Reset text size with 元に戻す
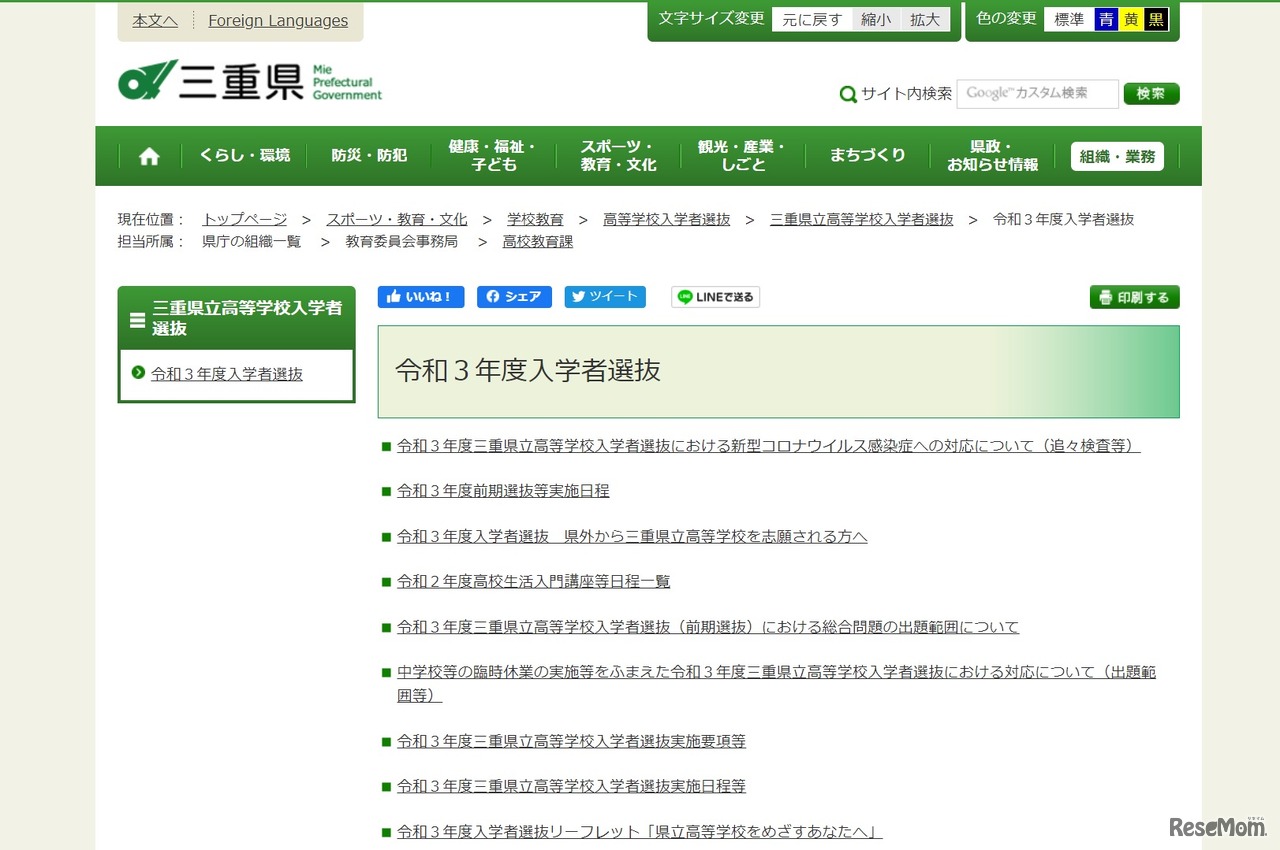1280x850 pixels. click(x=811, y=18)
